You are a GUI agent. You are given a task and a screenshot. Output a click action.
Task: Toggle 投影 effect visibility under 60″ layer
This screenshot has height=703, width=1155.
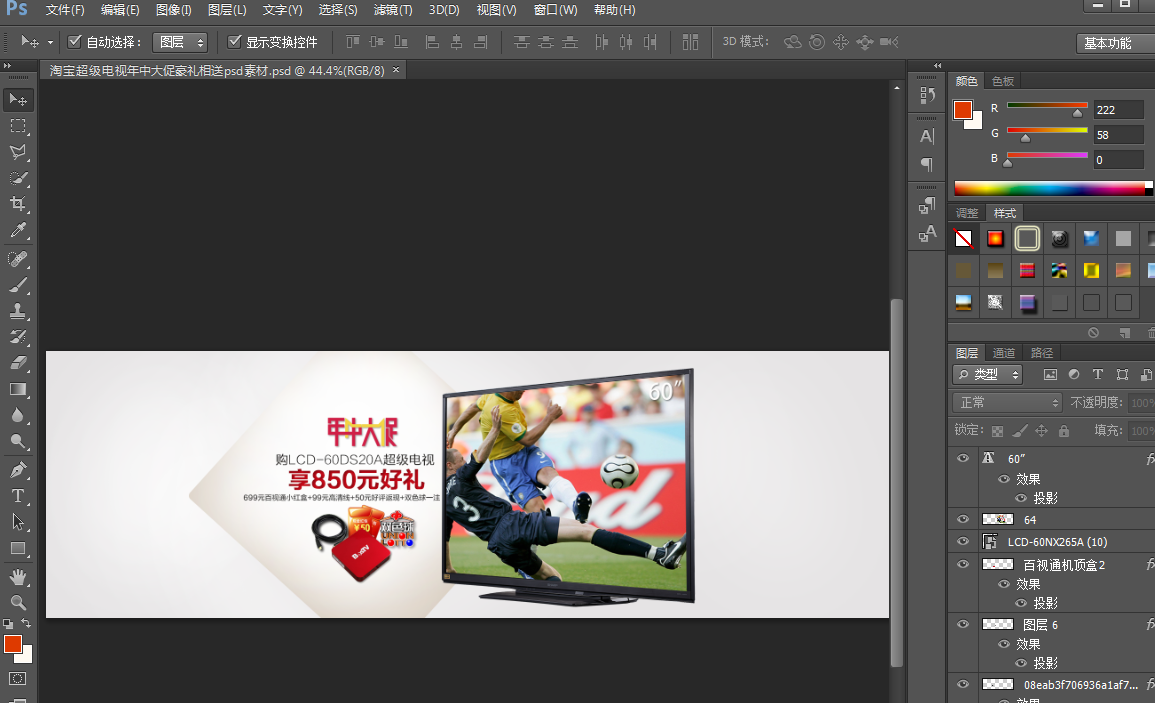[1020, 498]
